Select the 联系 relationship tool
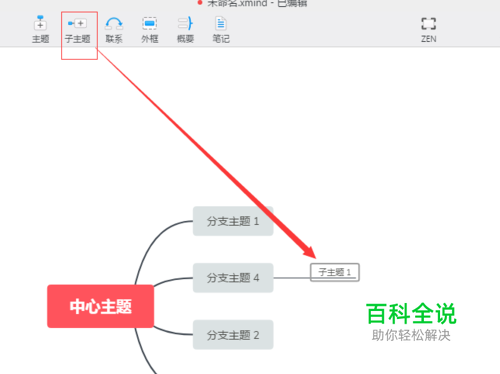 (x=114, y=30)
